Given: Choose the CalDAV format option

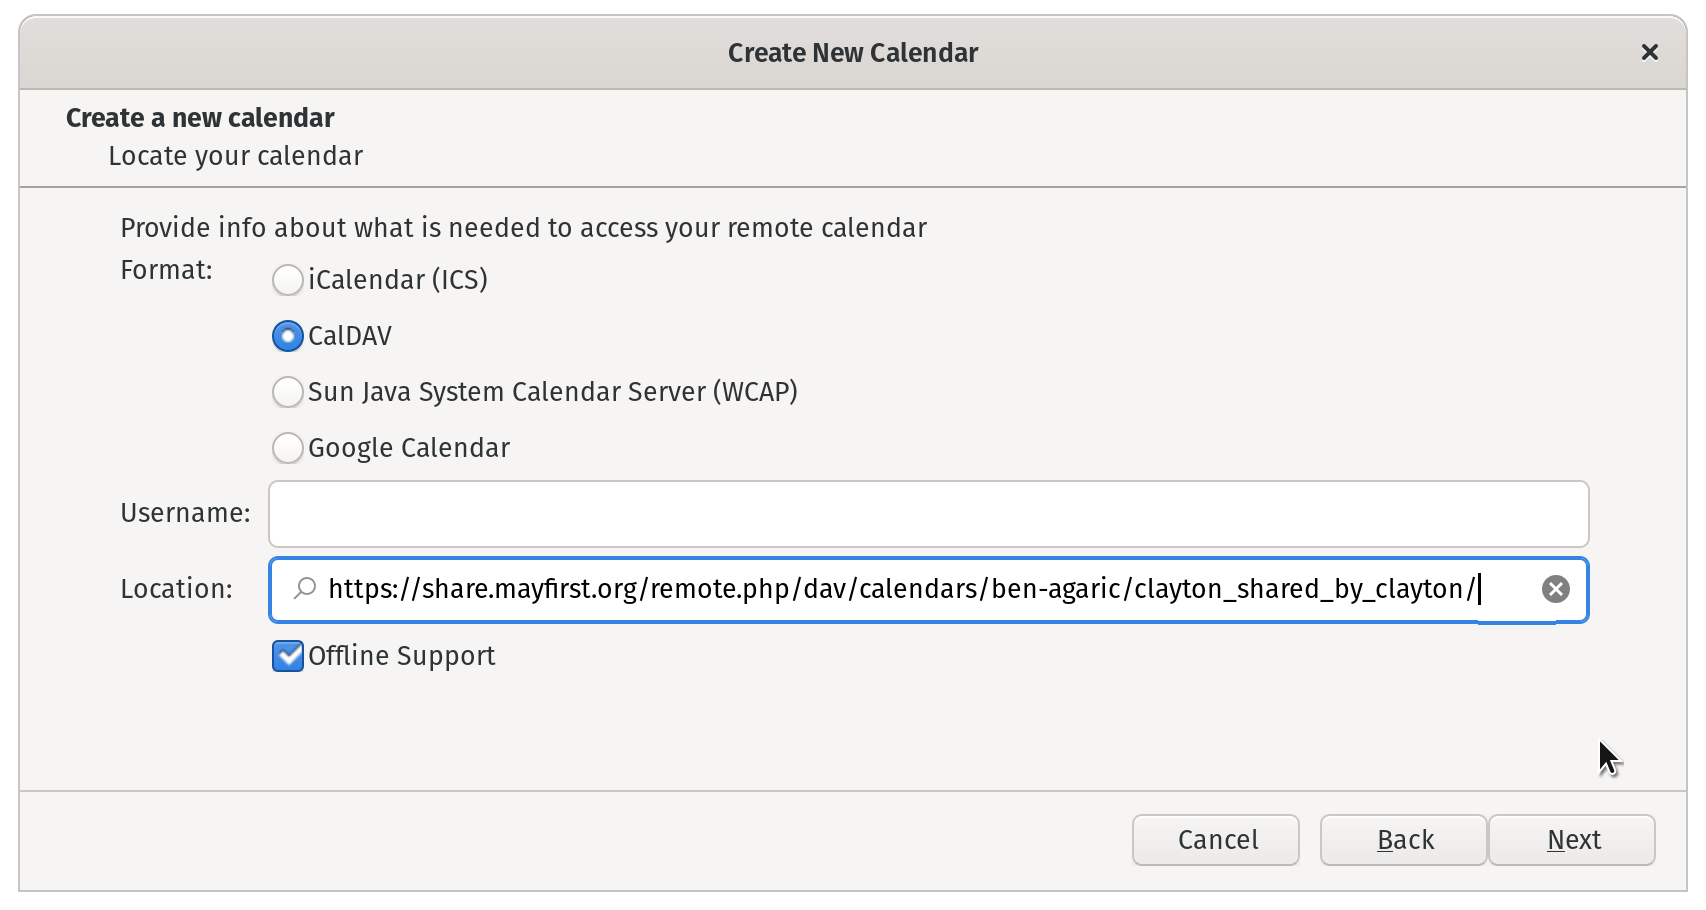Looking at the screenshot, I should 288,336.
